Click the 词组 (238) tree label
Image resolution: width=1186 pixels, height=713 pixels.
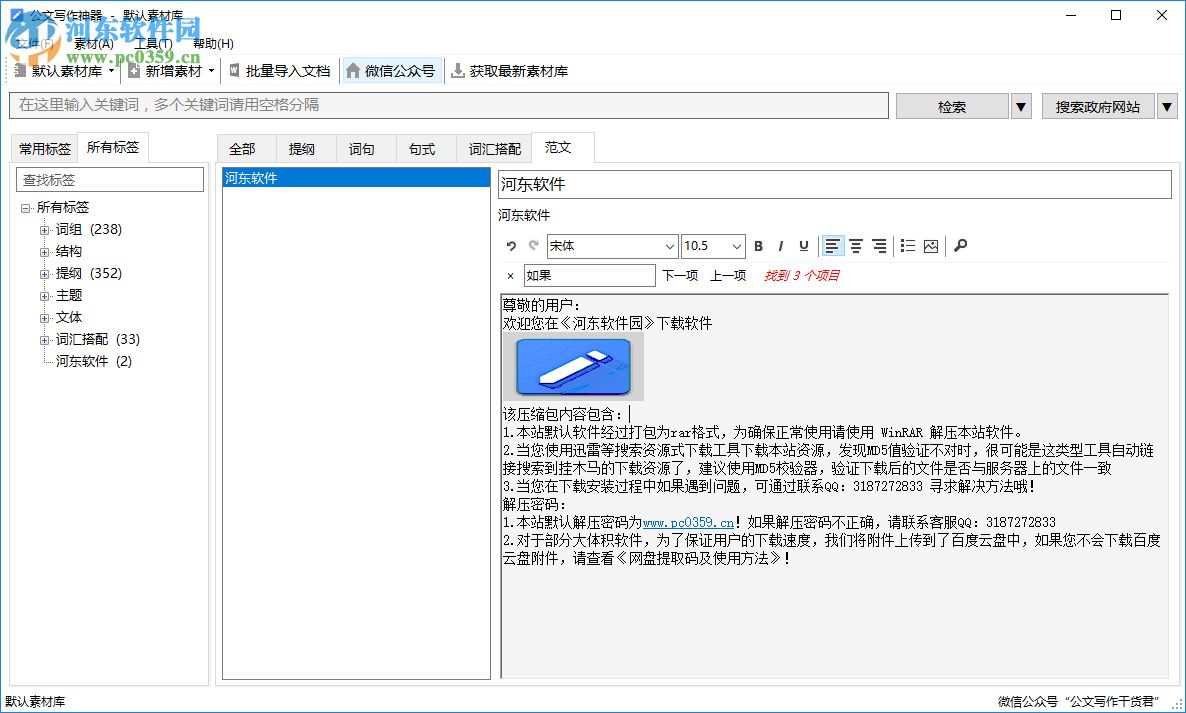pos(88,229)
